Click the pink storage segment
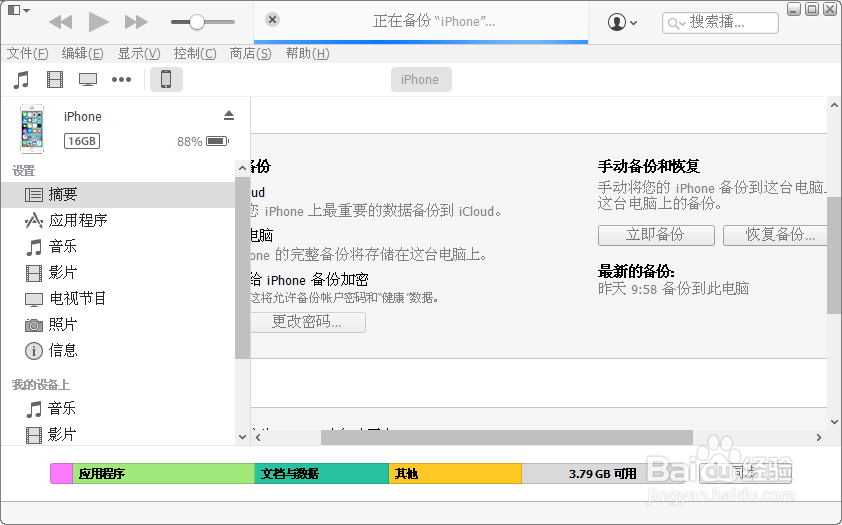Viewport: 842px width, 525px height. pyautogui.click(x=62, y=473)
